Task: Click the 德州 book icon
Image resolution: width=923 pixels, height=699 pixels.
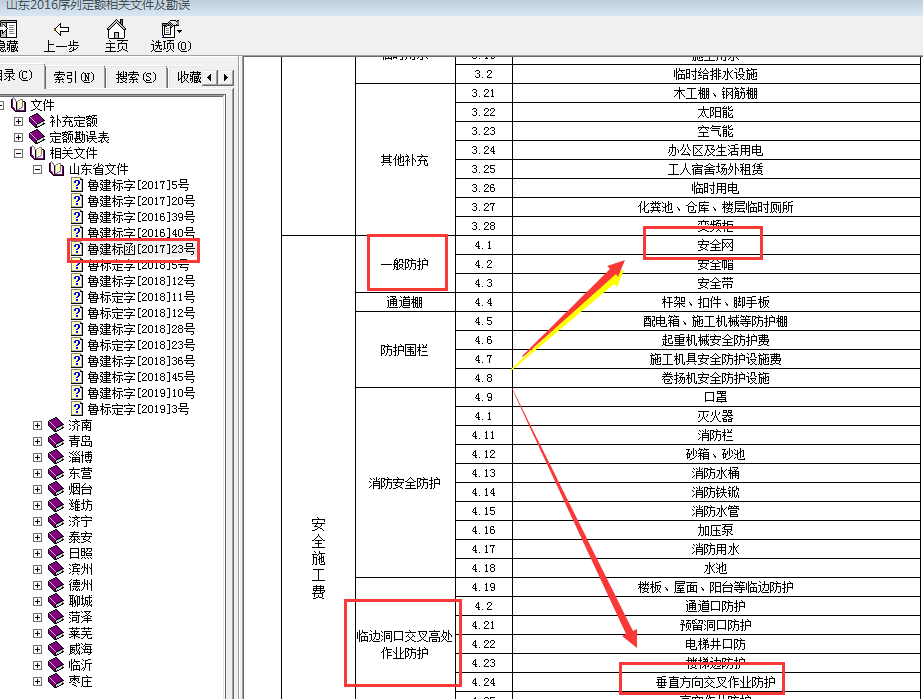Action: [x=56, y=585]
